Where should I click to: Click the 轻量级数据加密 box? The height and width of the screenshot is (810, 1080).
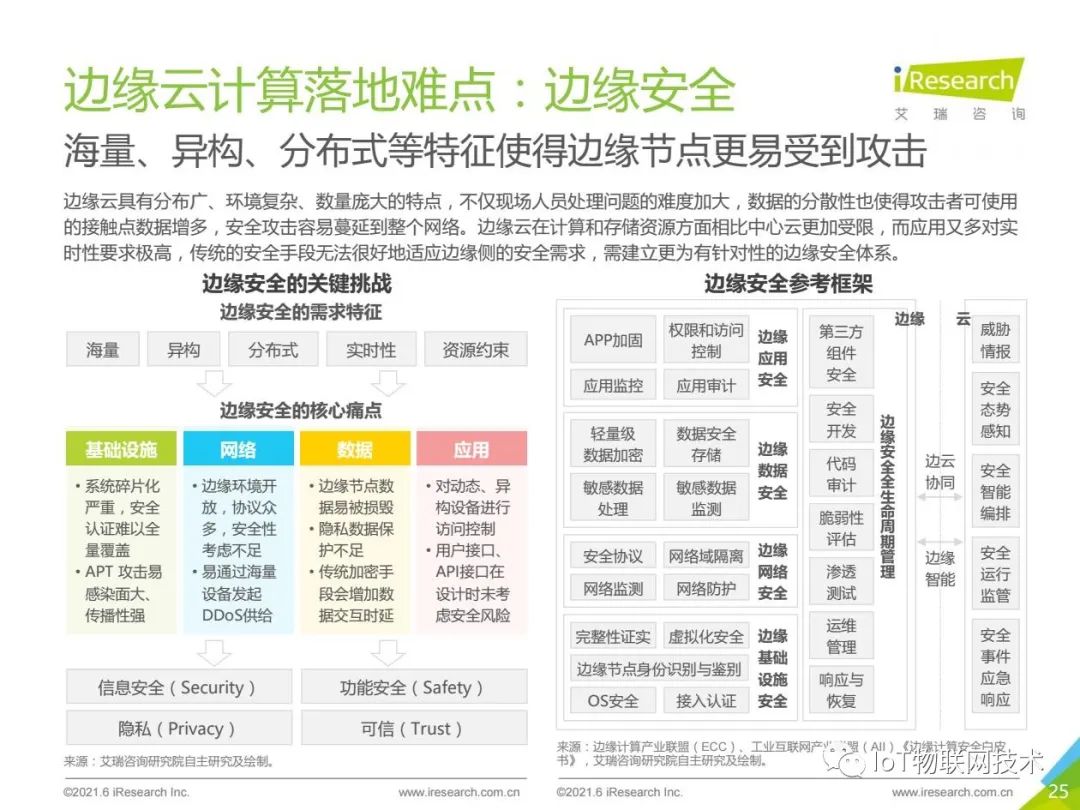[613, 444]
